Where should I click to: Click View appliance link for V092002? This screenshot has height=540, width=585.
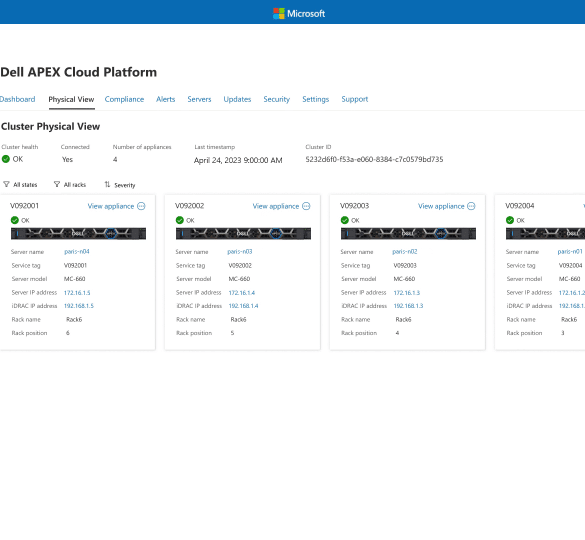tap(276, 206)
